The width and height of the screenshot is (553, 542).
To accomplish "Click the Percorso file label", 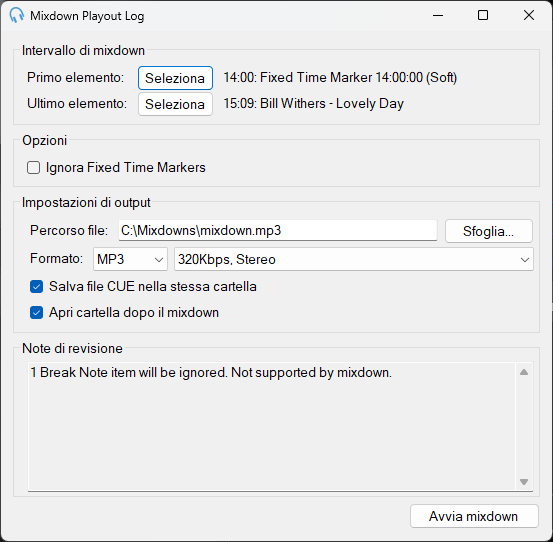I will coord(69,231).
